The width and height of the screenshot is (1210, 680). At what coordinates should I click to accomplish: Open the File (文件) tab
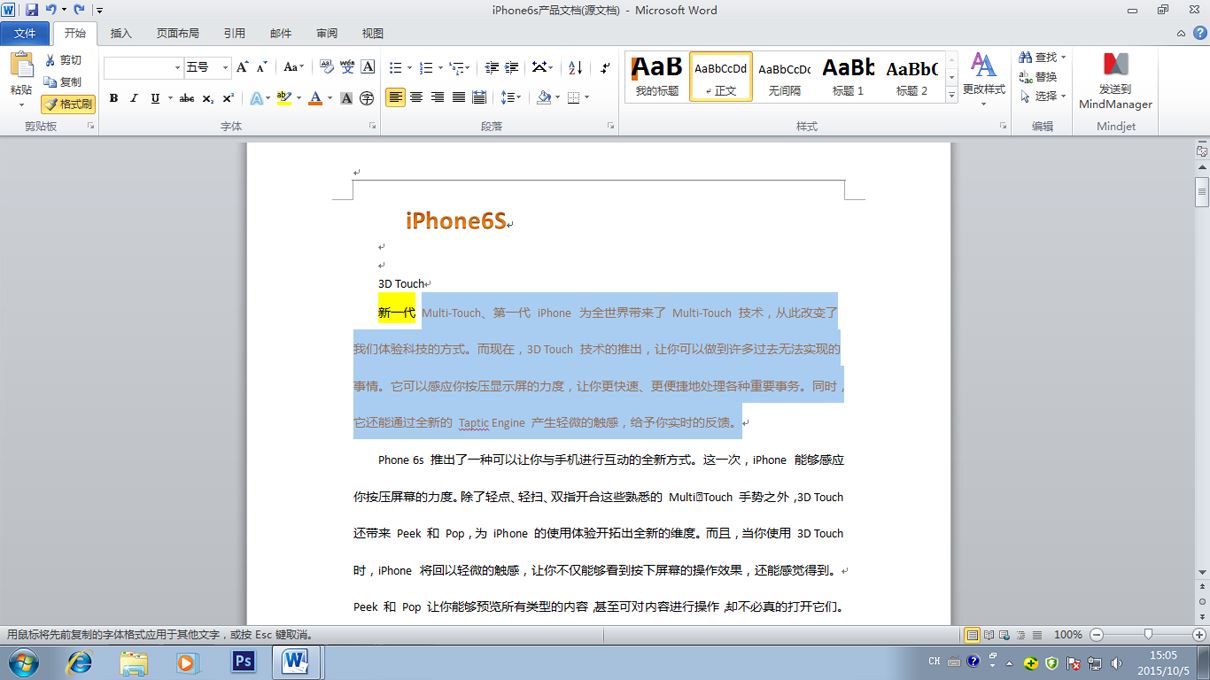[25, 33]
